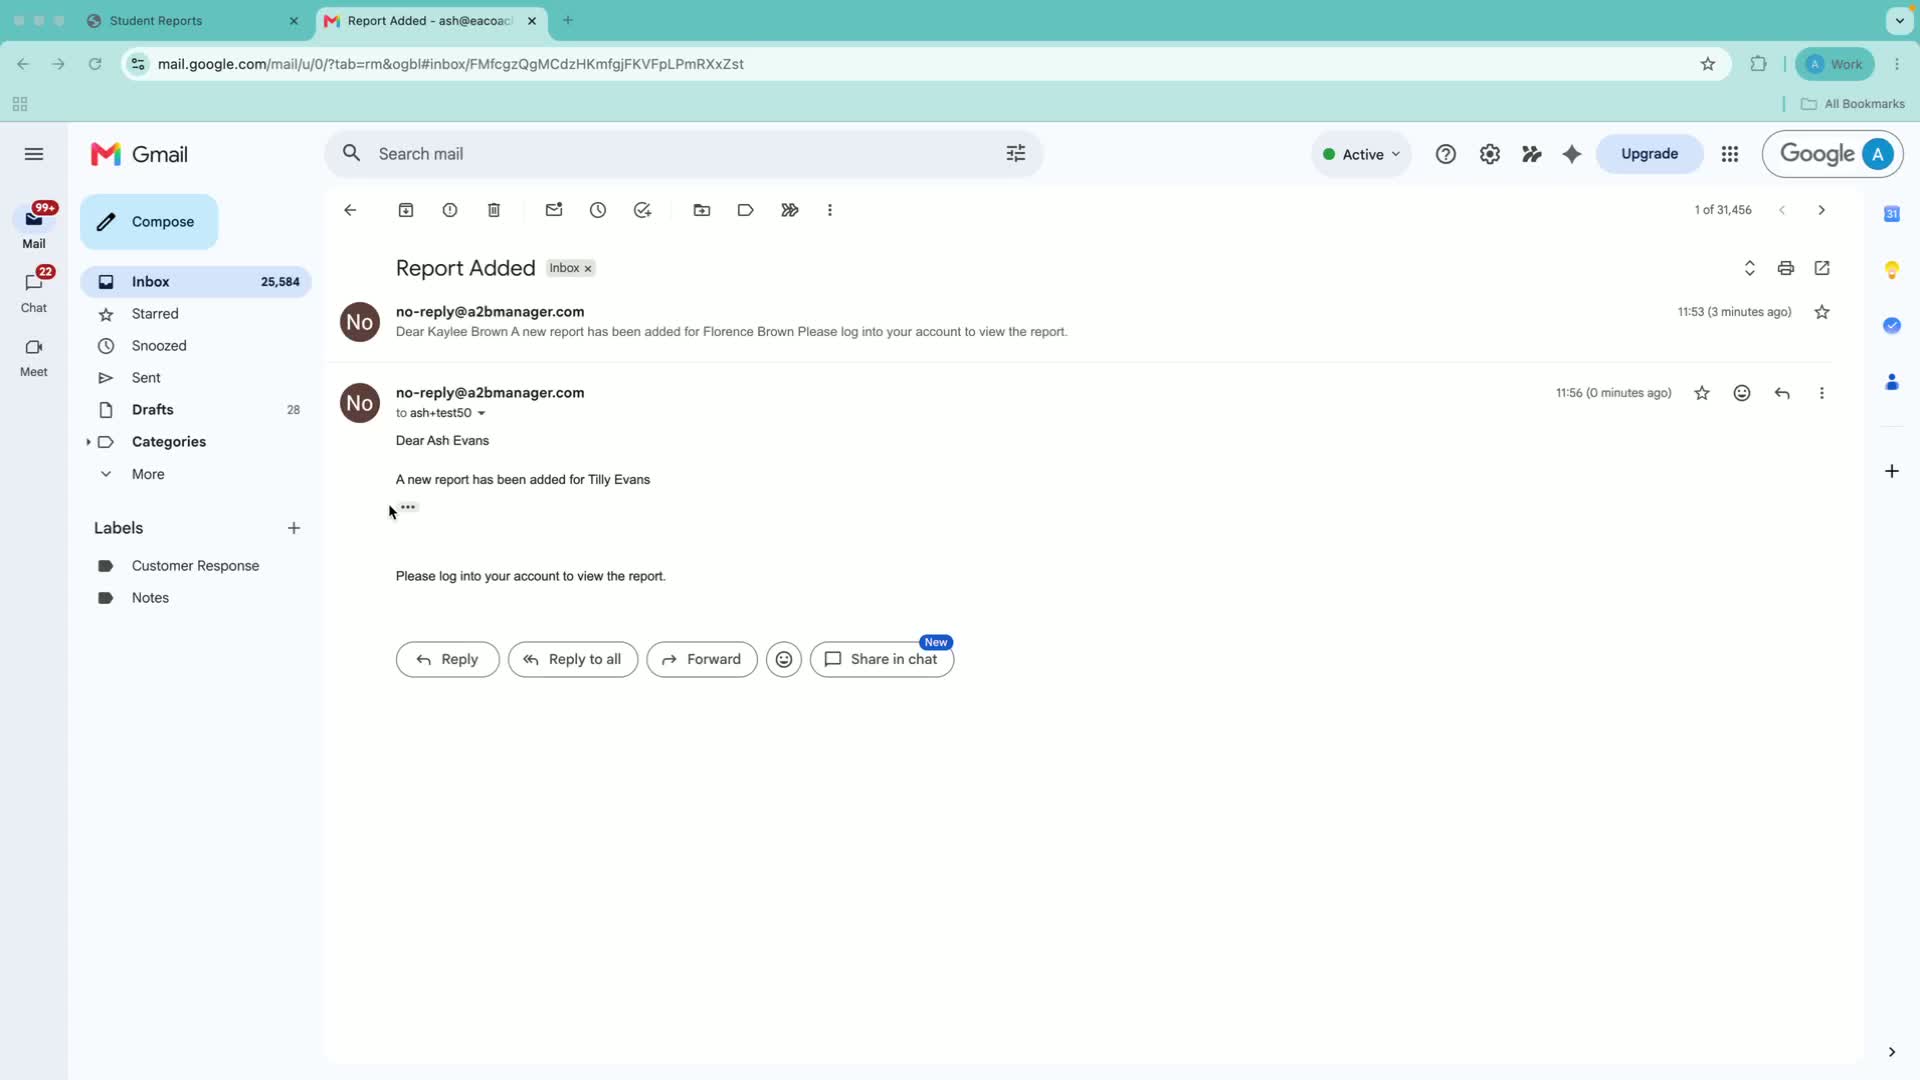Open emoji reaction button next to Forward
The width and height of the screenshot is (1920, 1080).
[x=784, y=659]
